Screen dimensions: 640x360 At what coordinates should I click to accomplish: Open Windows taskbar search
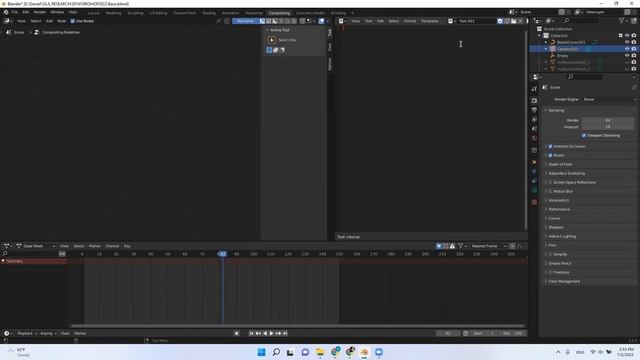coord(276,352)
